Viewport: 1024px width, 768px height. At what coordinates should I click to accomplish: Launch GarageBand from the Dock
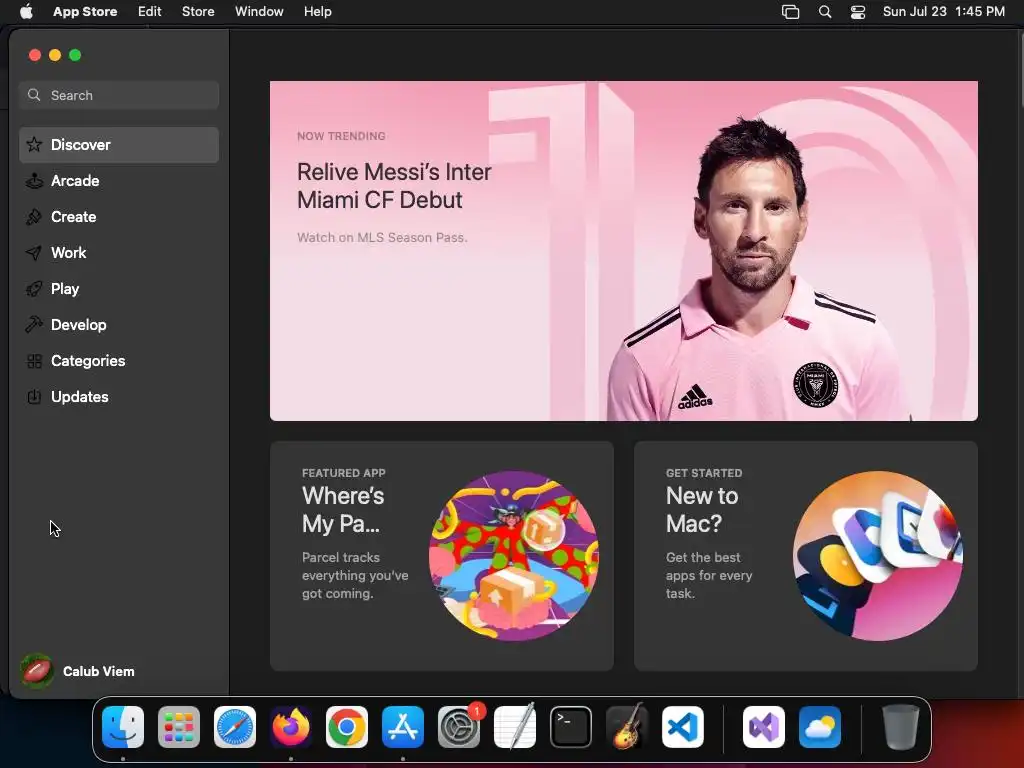click(x=627, y=727)
